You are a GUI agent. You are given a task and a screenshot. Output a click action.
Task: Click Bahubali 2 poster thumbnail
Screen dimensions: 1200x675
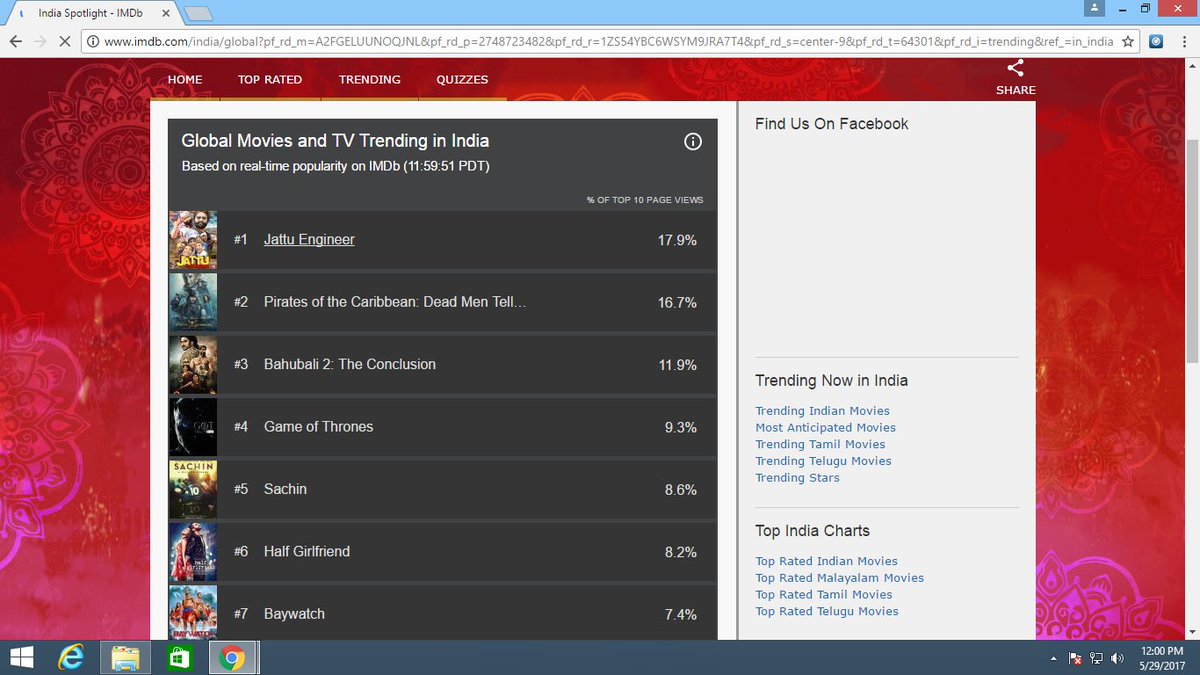click(x=193, y=364)
